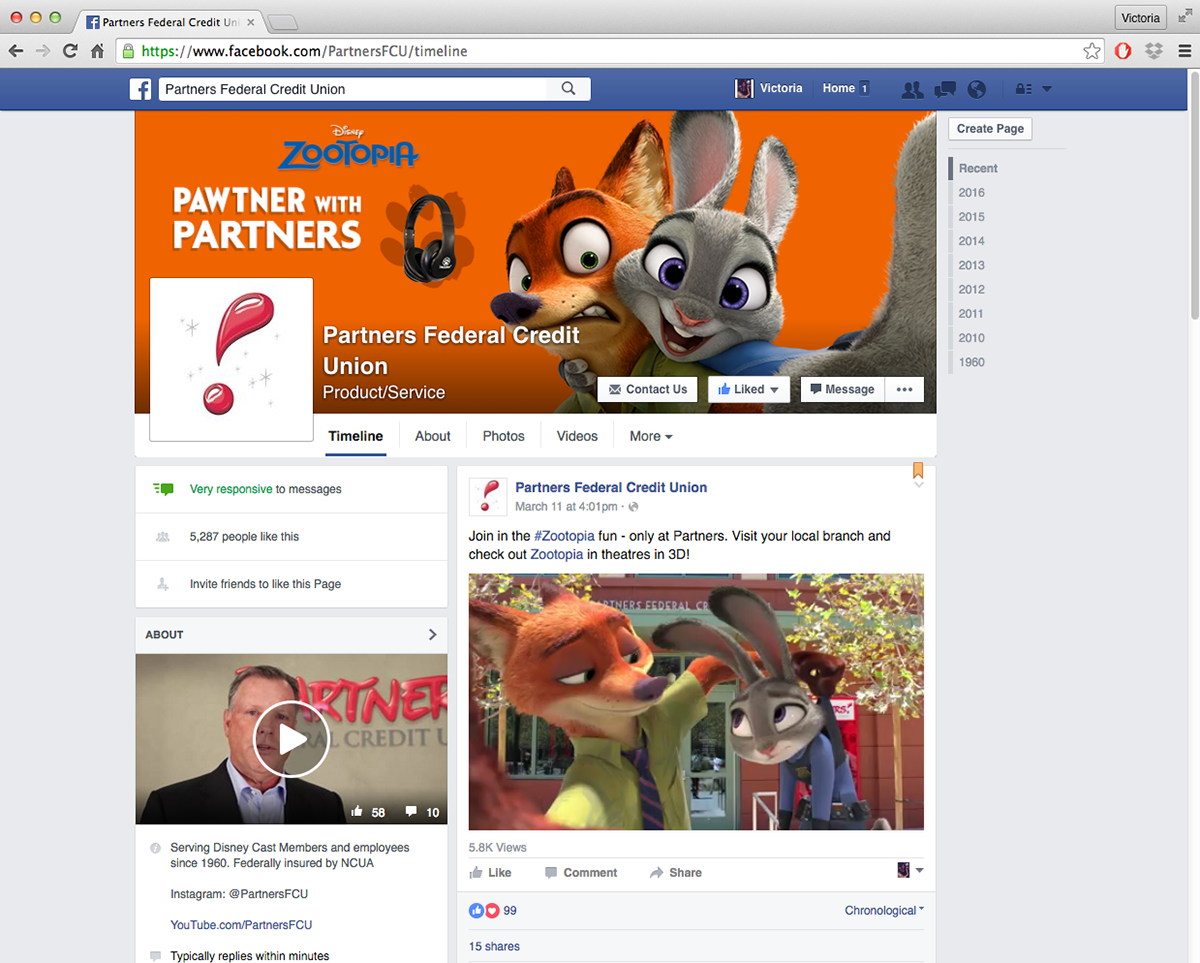Open the more options ellipsis button

[904, 390]
